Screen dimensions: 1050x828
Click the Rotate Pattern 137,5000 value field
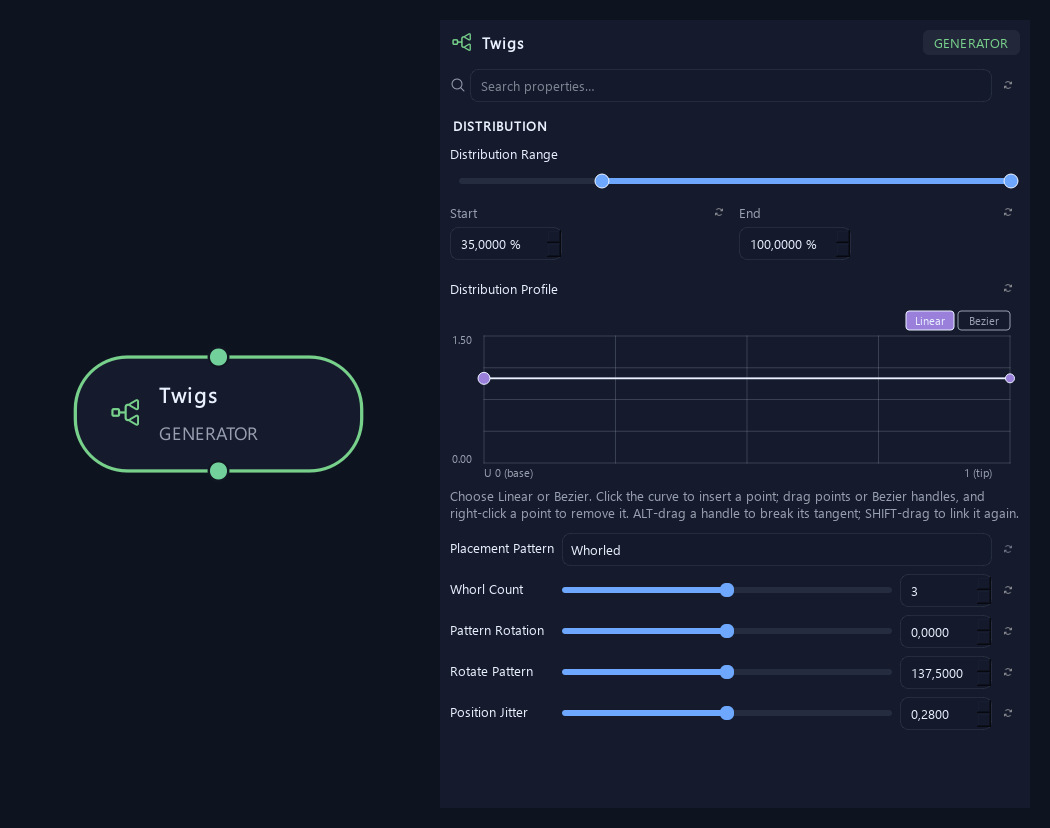946,673
